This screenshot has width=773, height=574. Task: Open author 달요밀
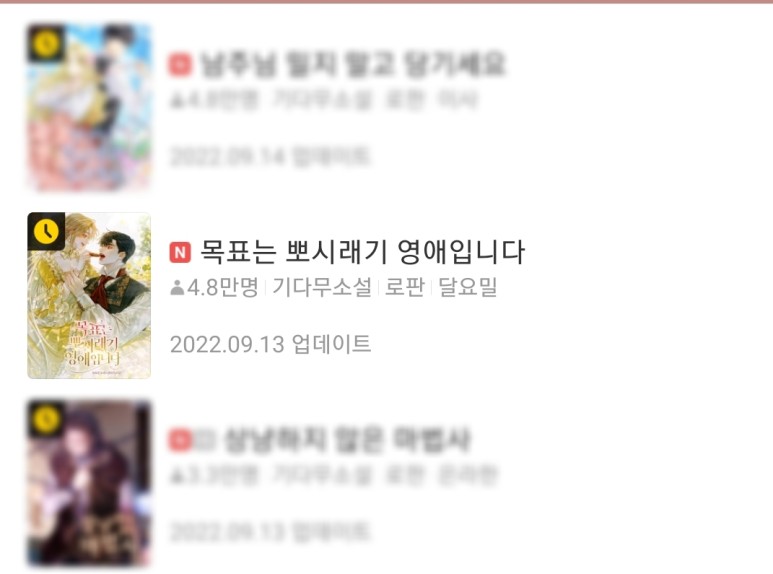click(468, 287)
